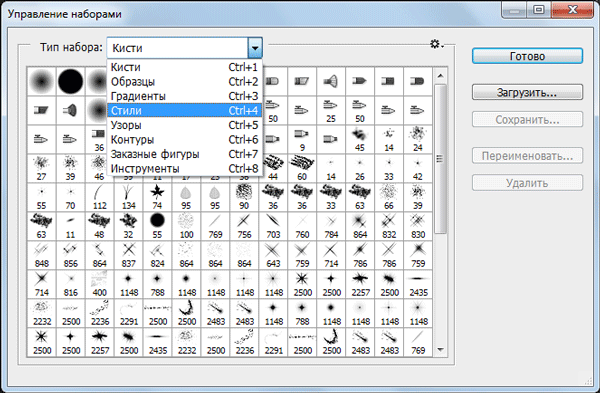Select Градиенты in the preset type list
600x393 pixels.
pos(184,96)
